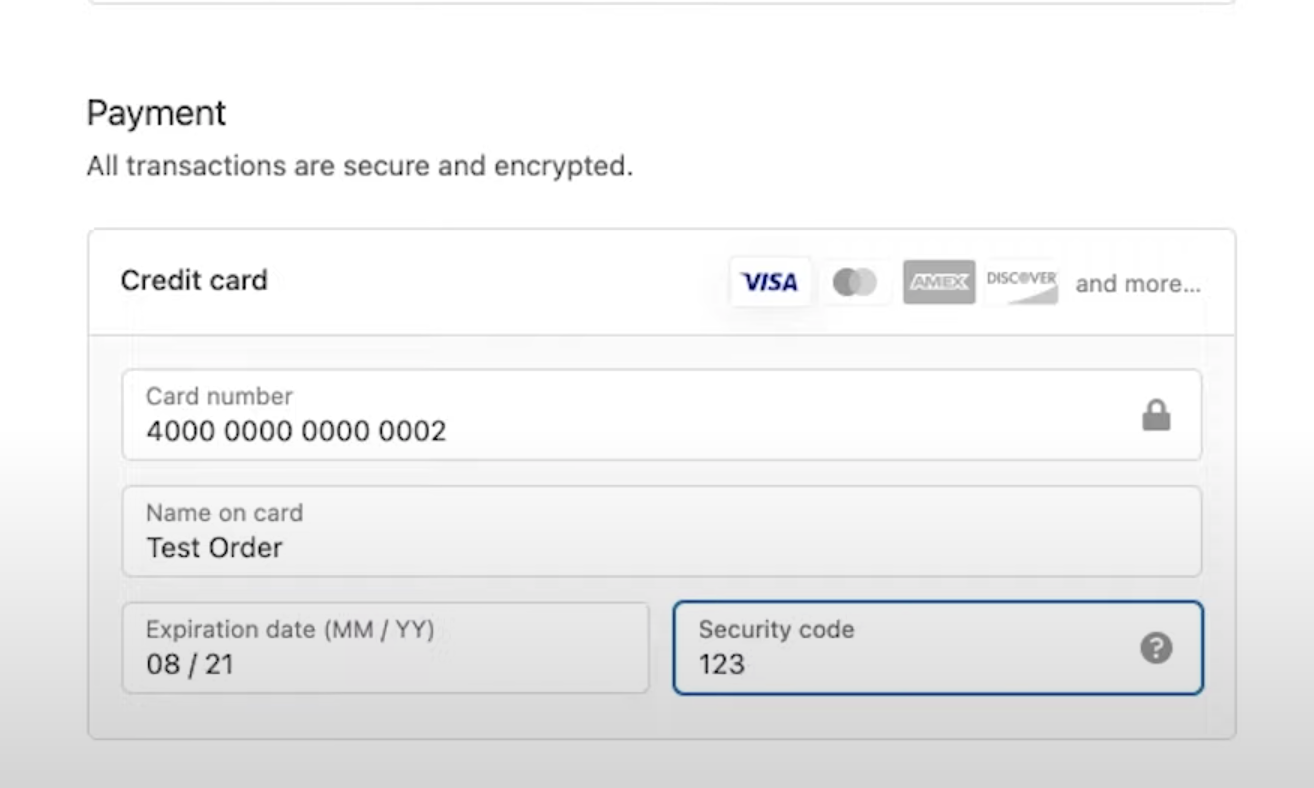Click the Mastercard logo icon
Screen dimensions: 1314x788
[x=855, y=283]
